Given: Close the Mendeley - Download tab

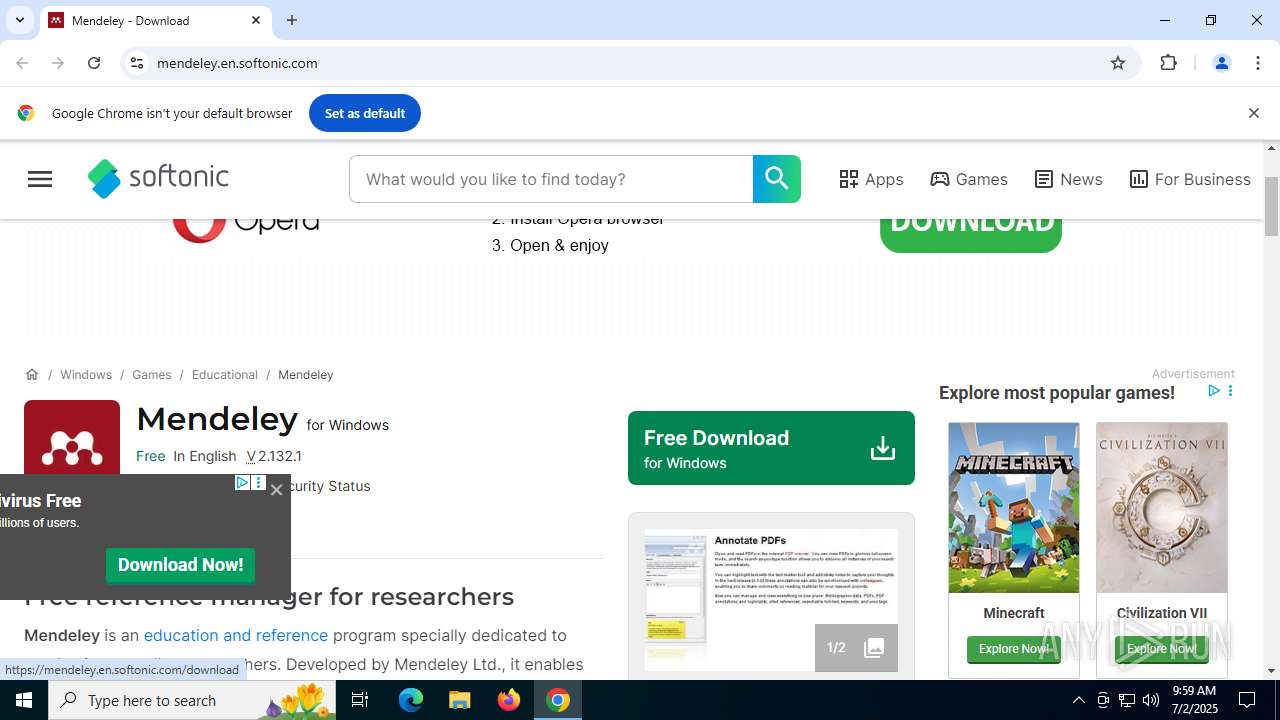Looking at the screenshot, I should pos(256,20).
